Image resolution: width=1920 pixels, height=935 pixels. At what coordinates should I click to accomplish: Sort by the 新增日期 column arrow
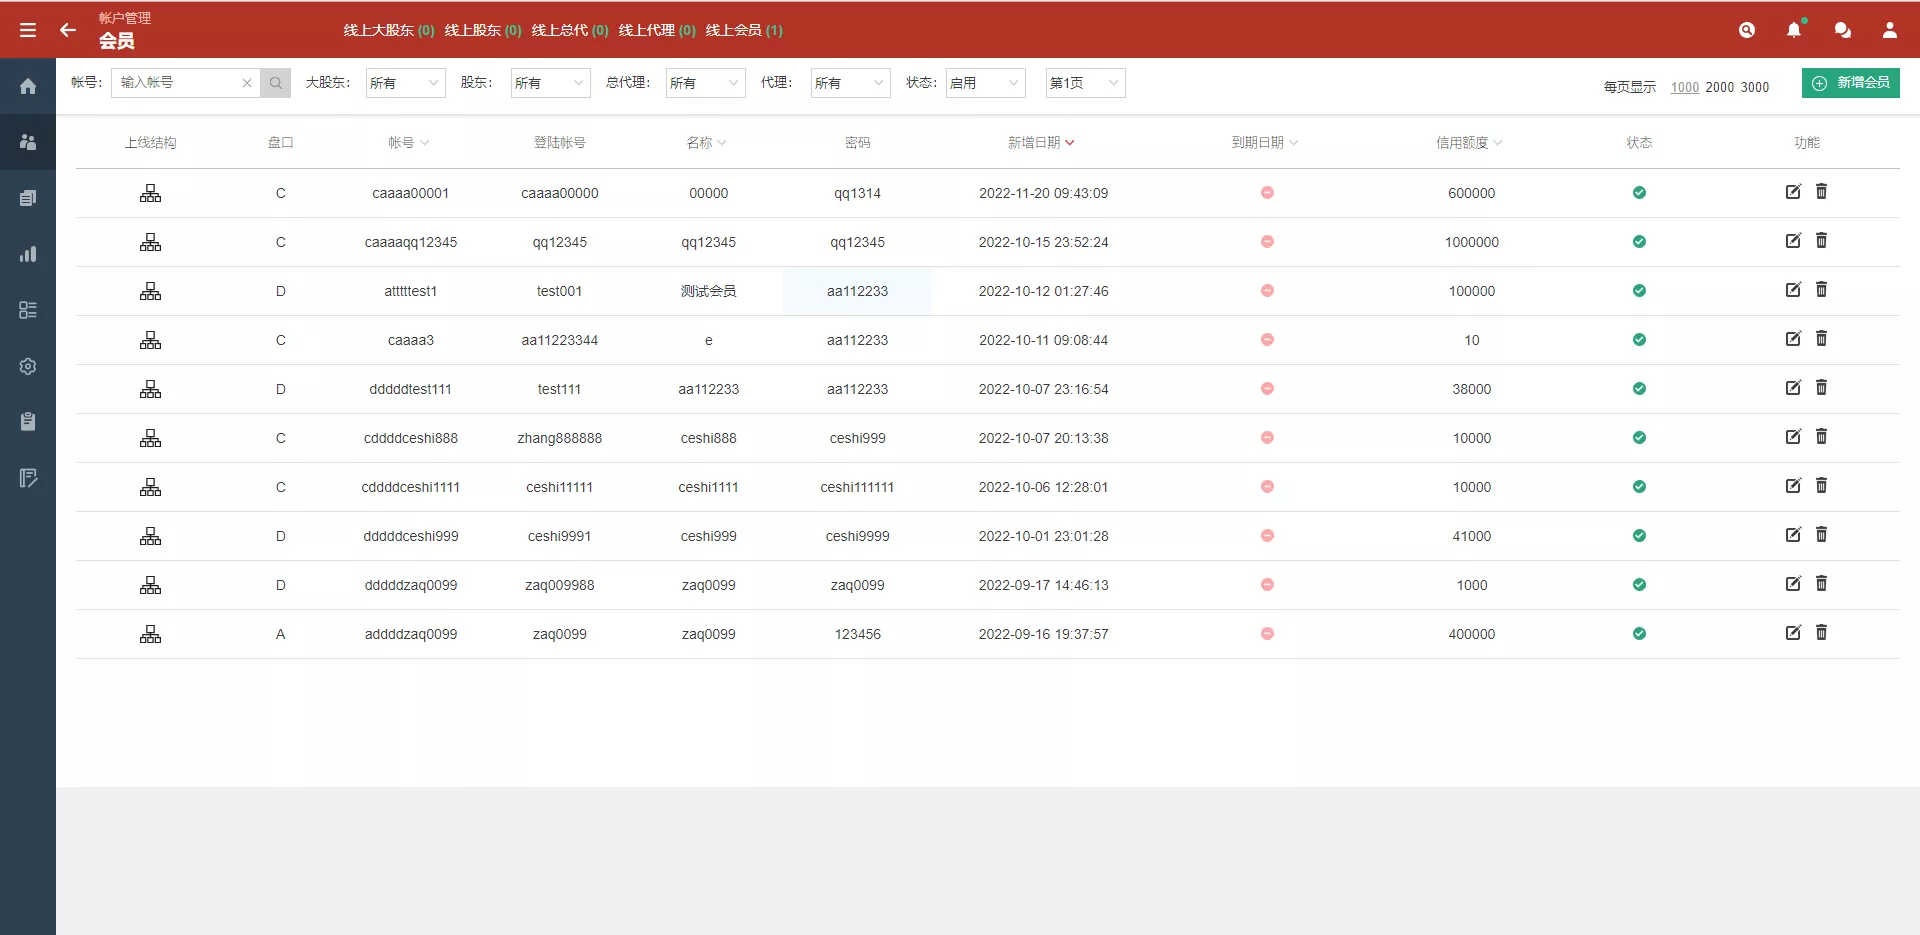click(x=1071, y=142)
